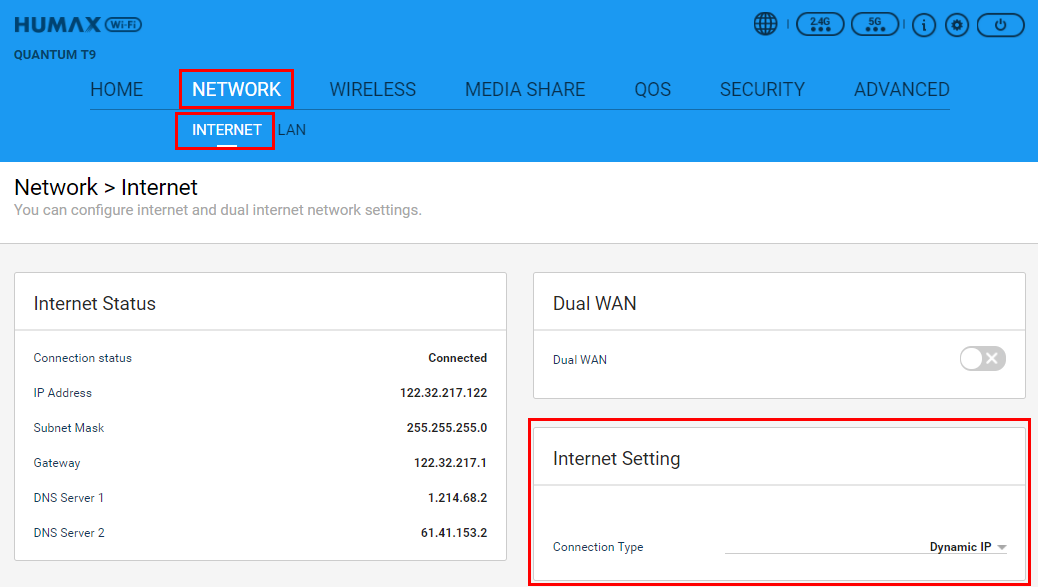Go to the QOS tab
This screenshot has width=1038, height=587.
coord(653,89)
